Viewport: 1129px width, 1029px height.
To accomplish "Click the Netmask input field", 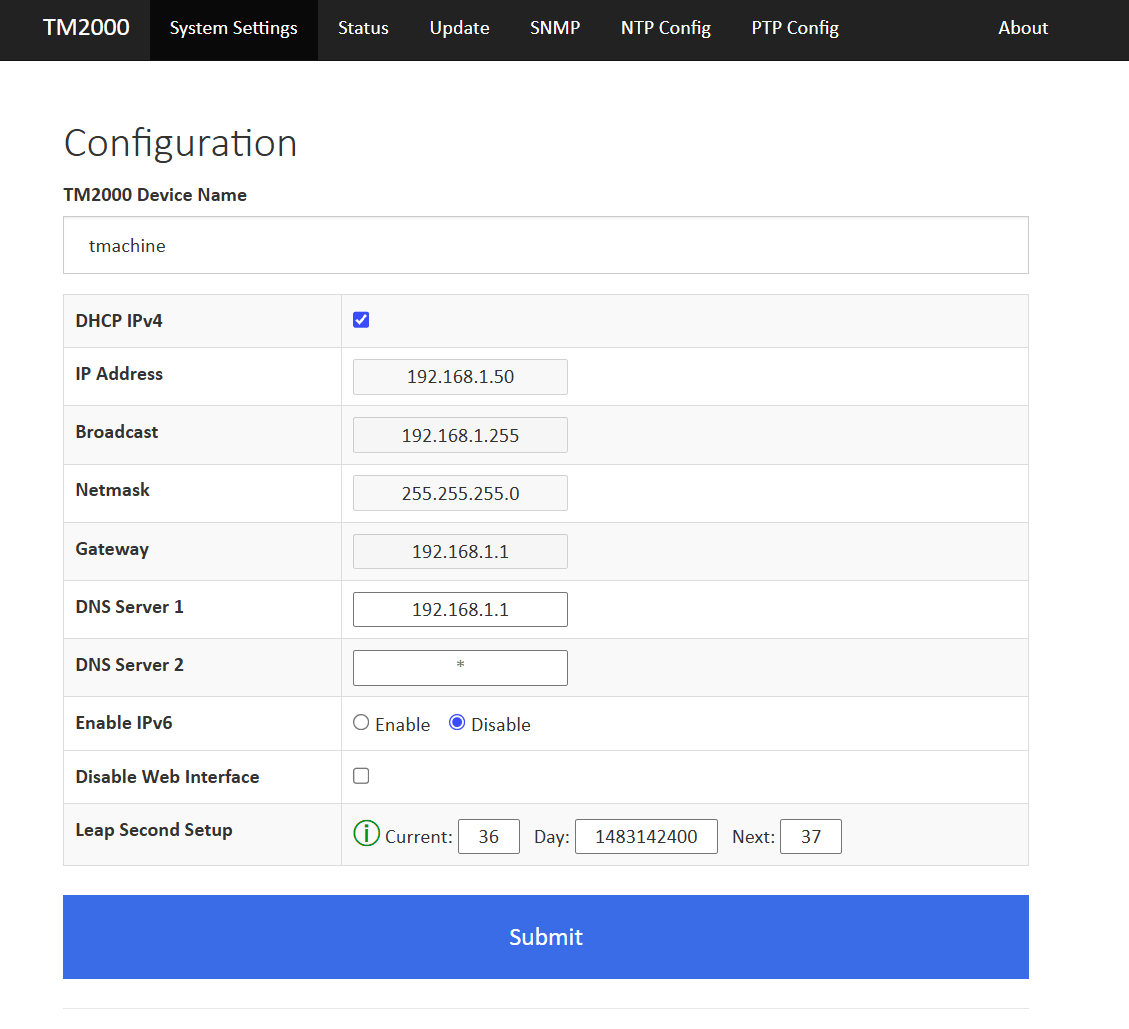I will tap(460, 493).
